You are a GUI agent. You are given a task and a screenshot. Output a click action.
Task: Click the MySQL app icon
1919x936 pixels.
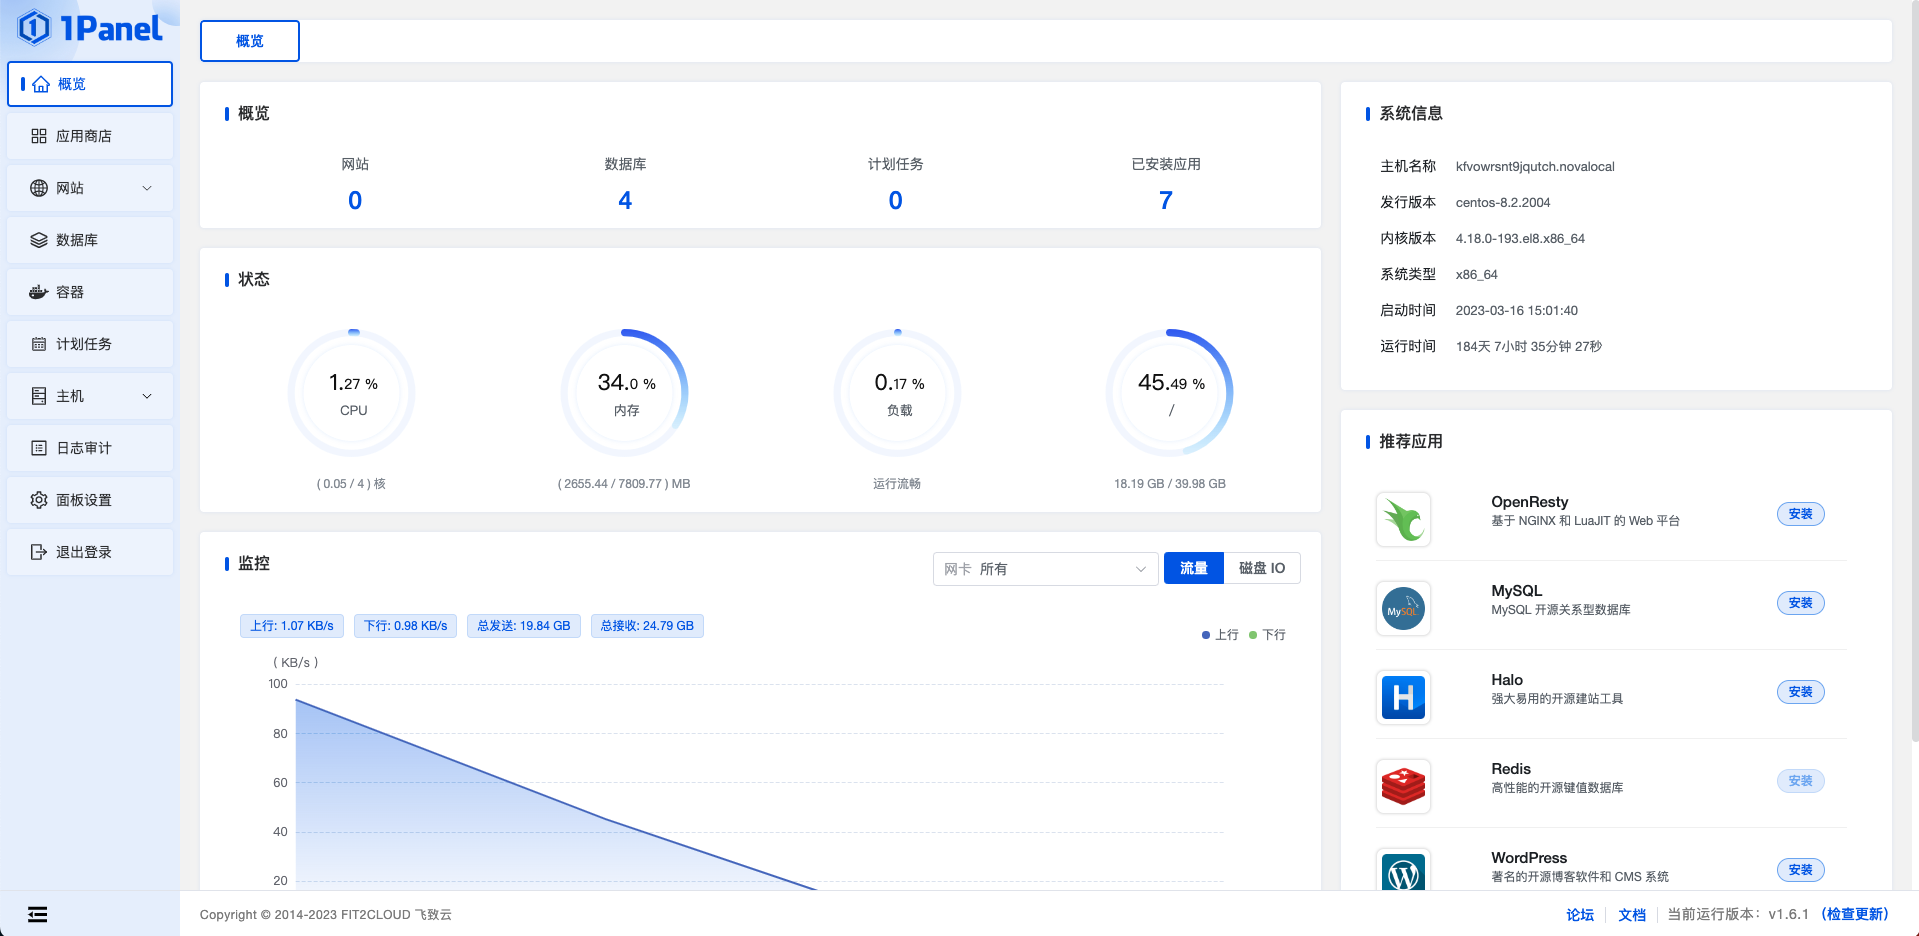coord(1403,608)
